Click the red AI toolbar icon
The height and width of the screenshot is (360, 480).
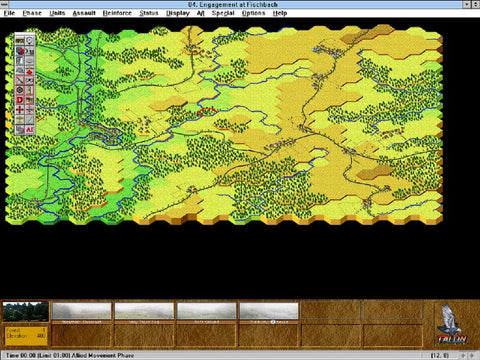click(30, 129)
